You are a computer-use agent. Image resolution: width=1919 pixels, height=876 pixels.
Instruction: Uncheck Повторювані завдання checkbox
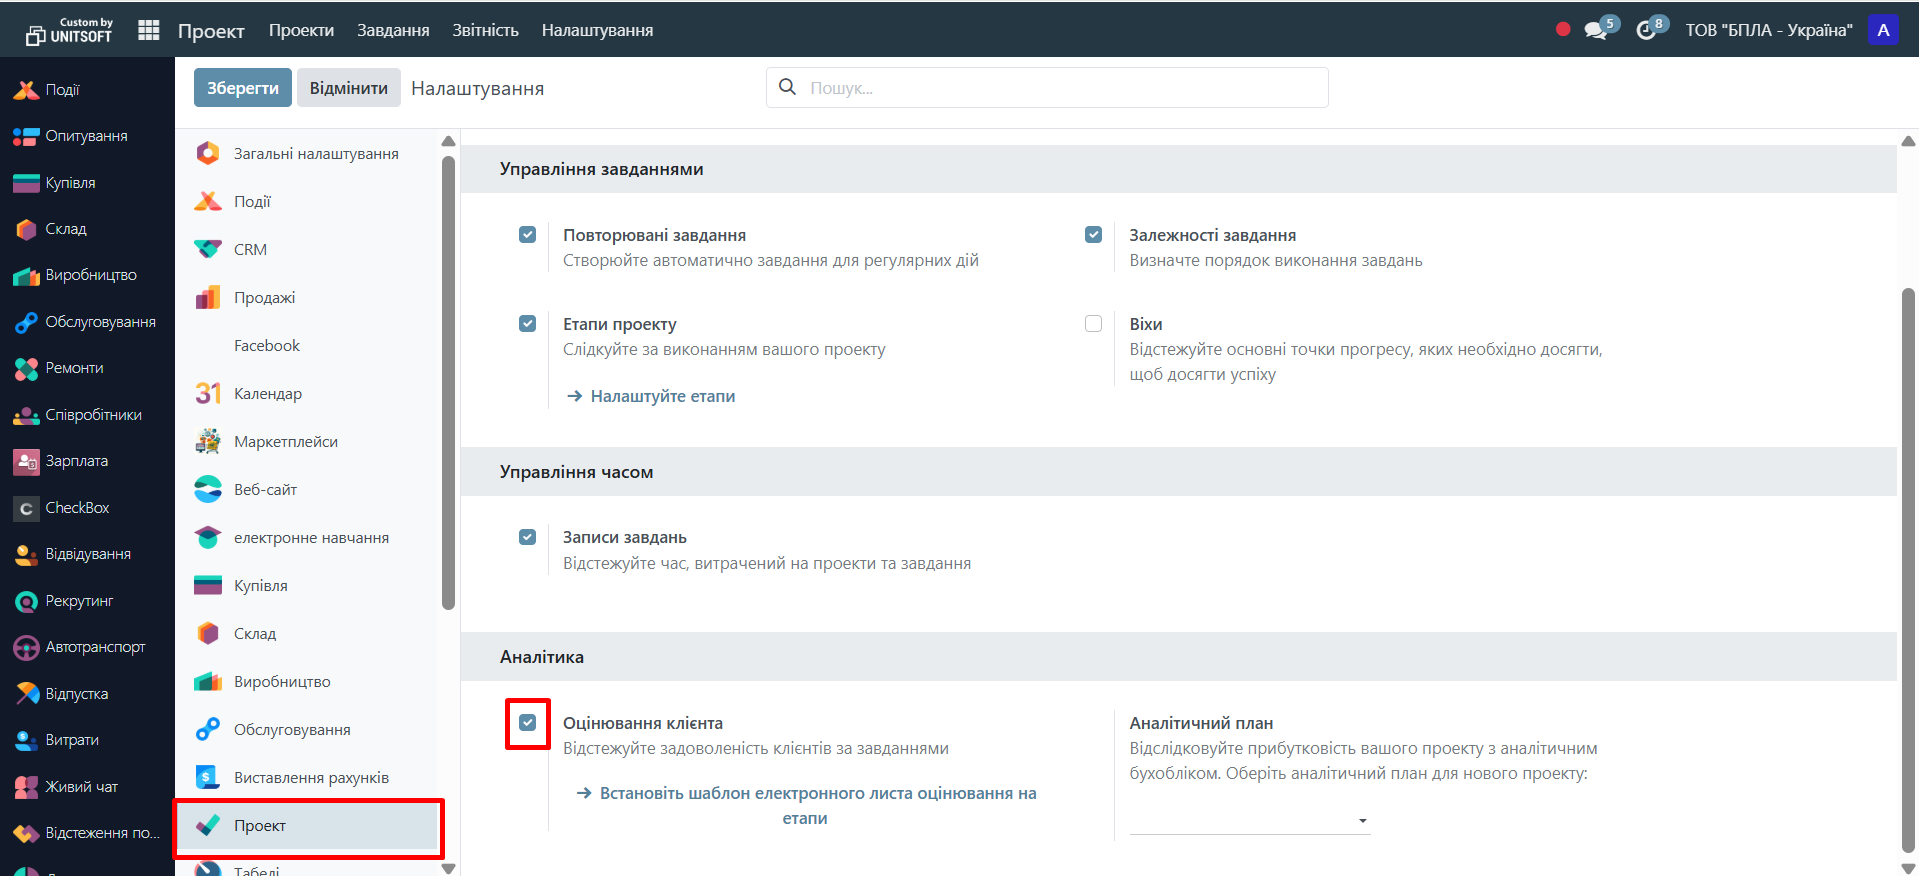tap(528, 235)
